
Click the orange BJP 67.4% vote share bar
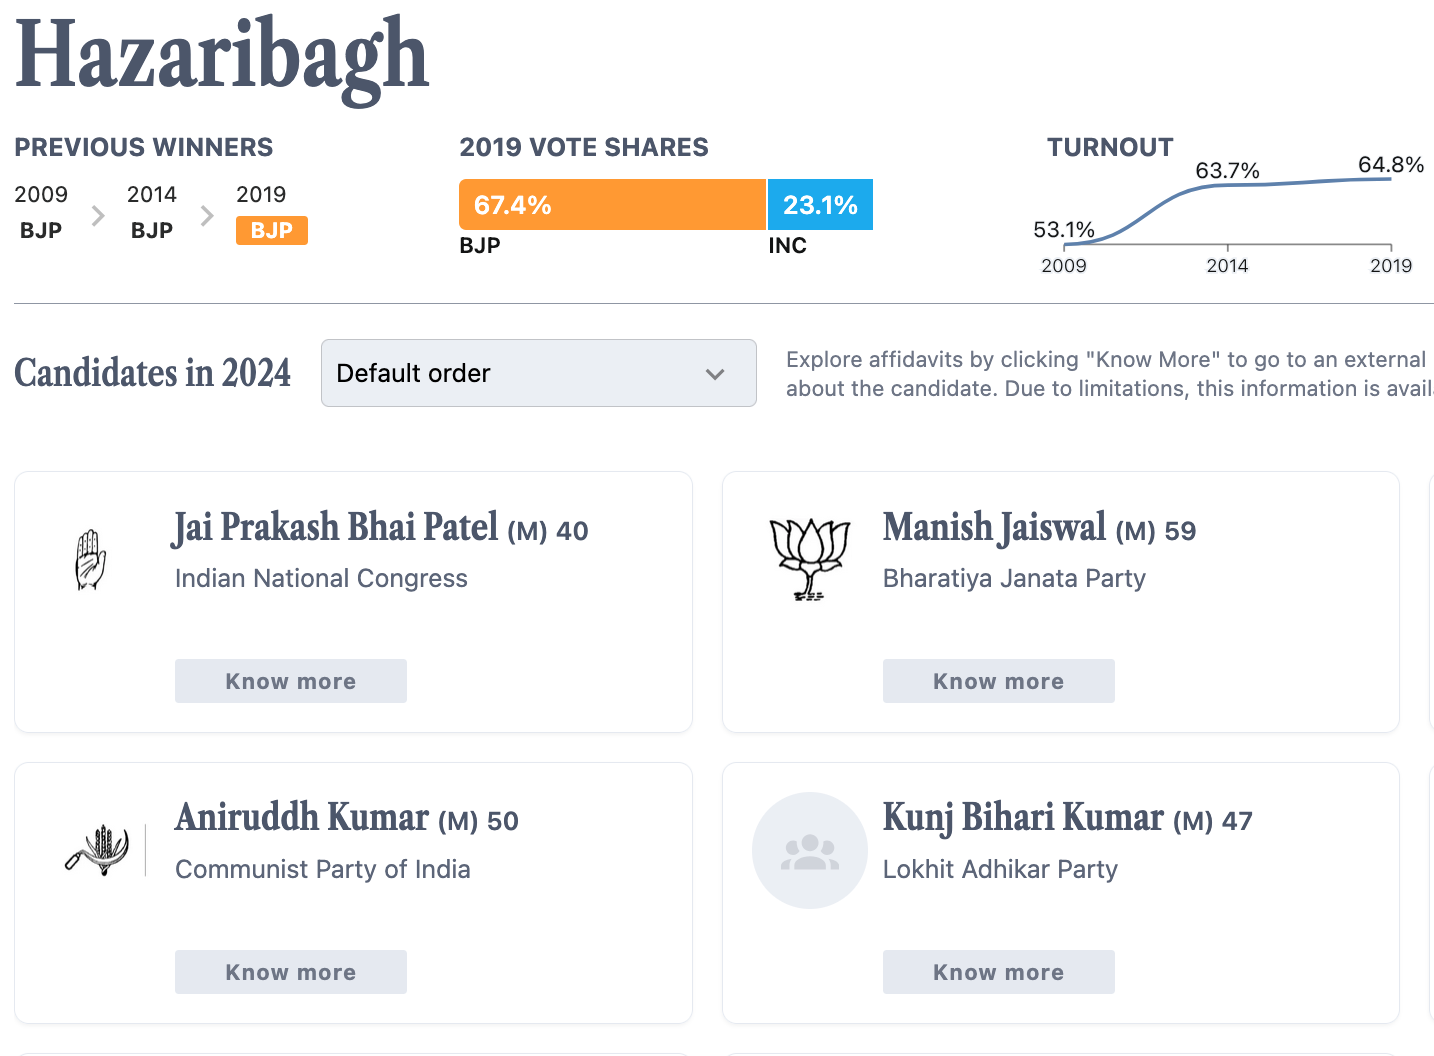(612, 205)
